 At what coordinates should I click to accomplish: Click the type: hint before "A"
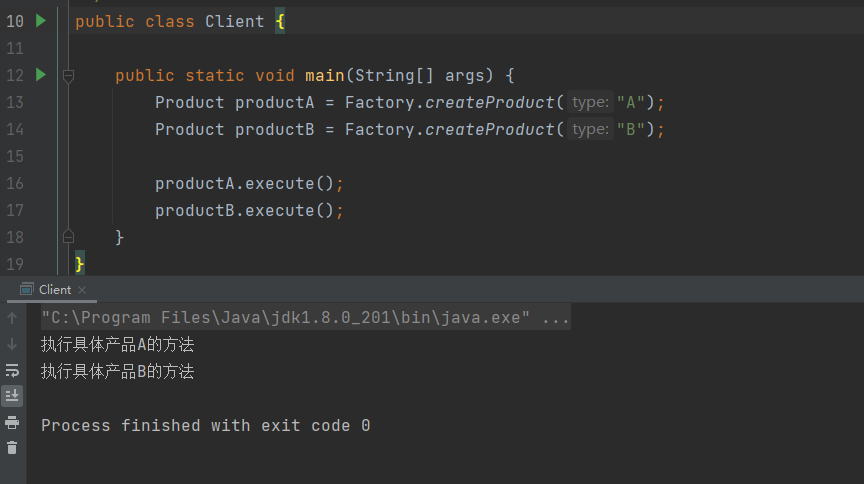pyautogui.click(x=590, y=103)
